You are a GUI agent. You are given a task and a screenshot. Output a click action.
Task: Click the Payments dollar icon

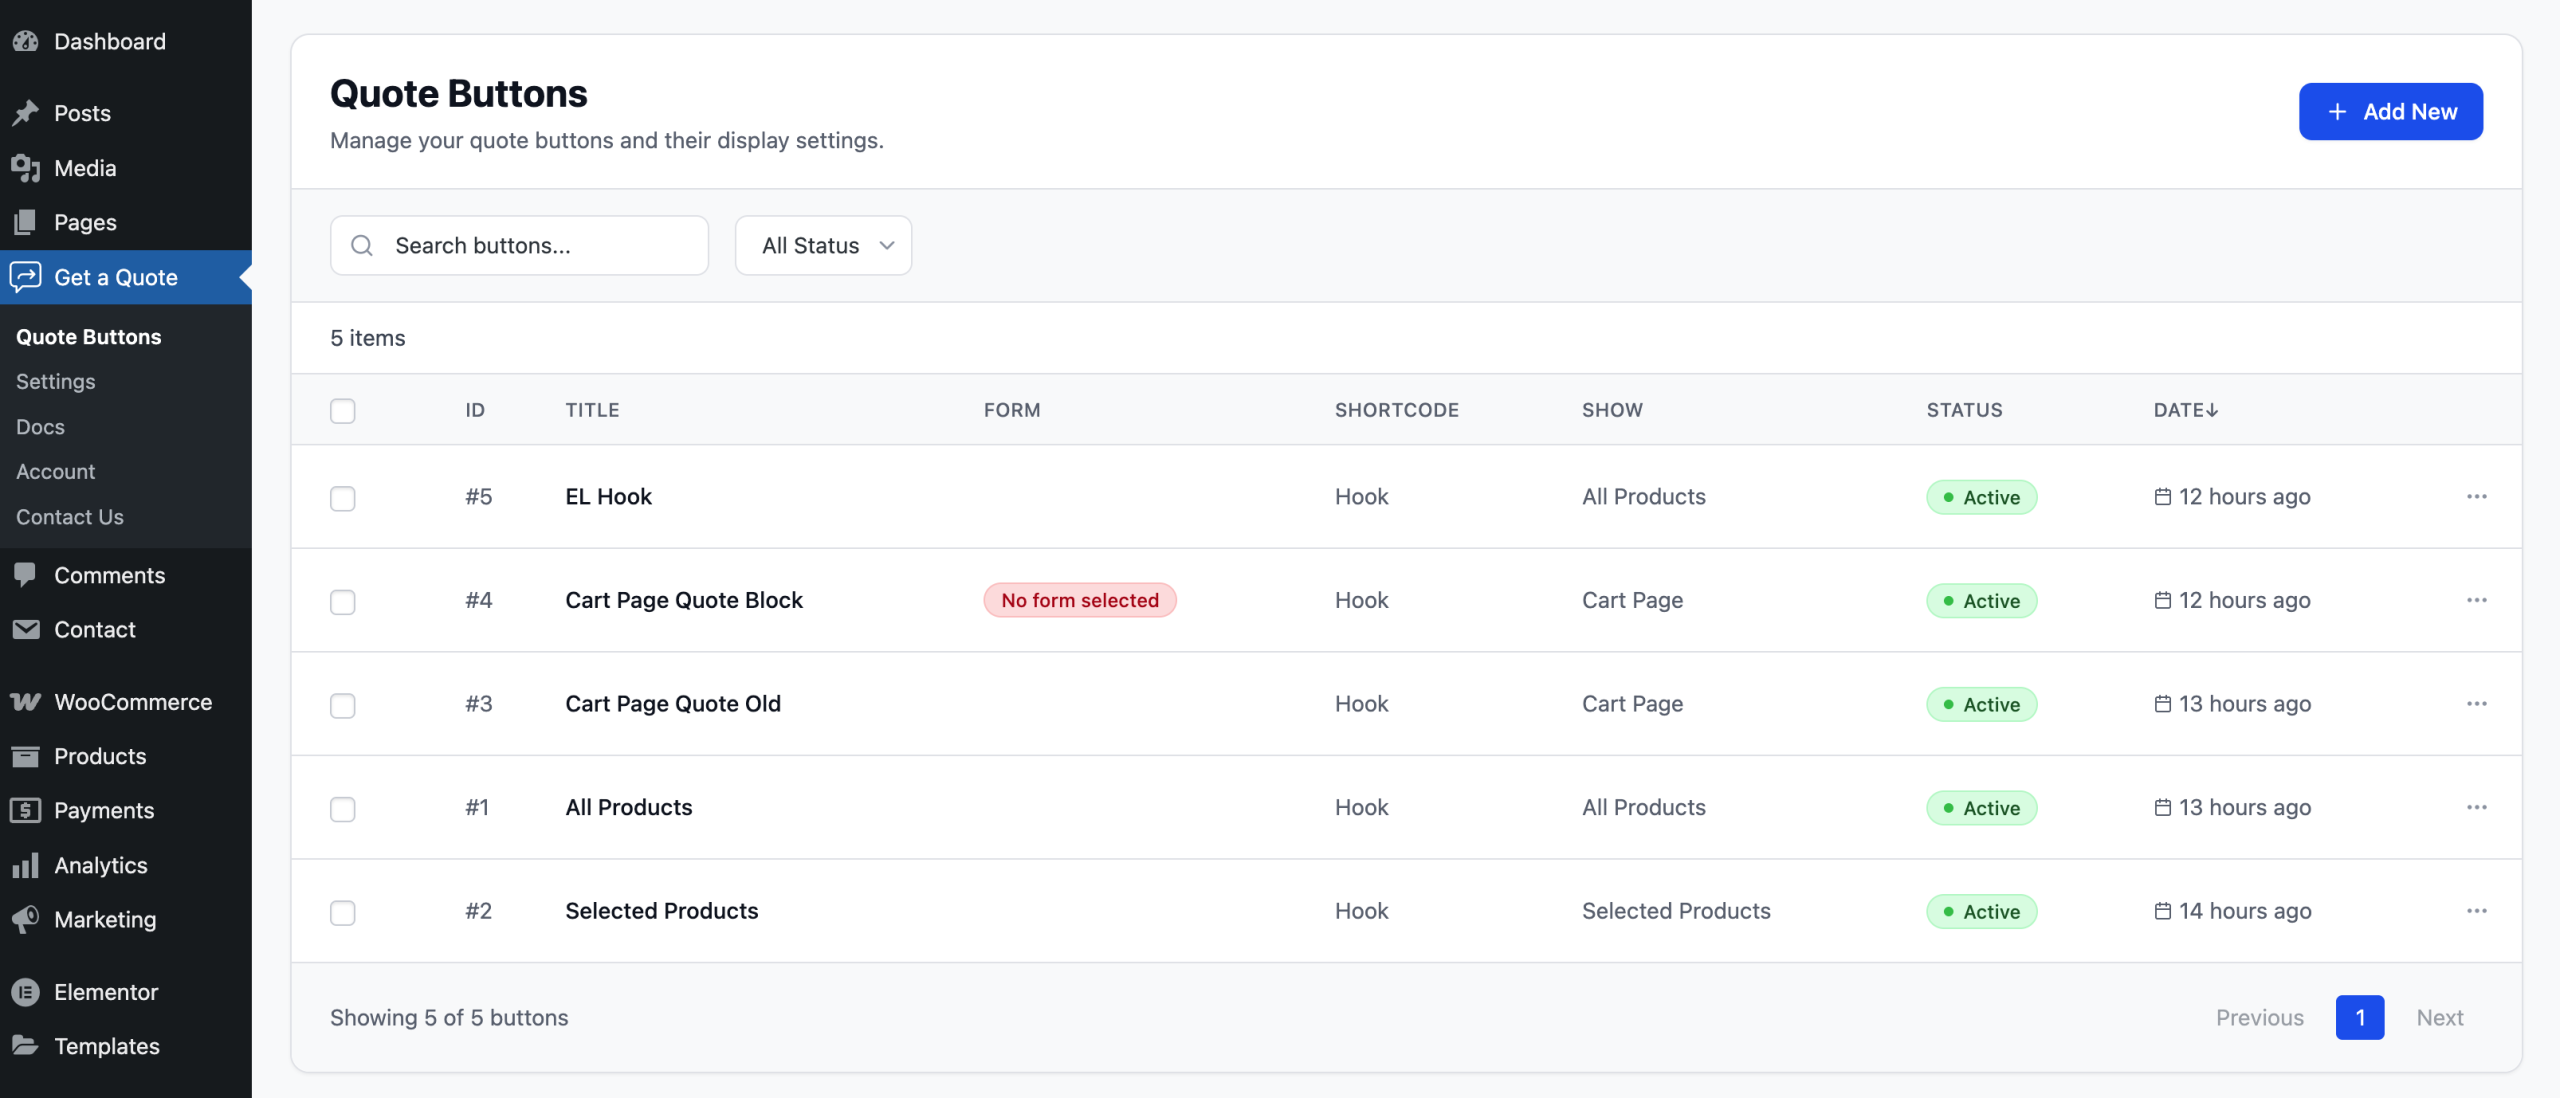point(25,810)
